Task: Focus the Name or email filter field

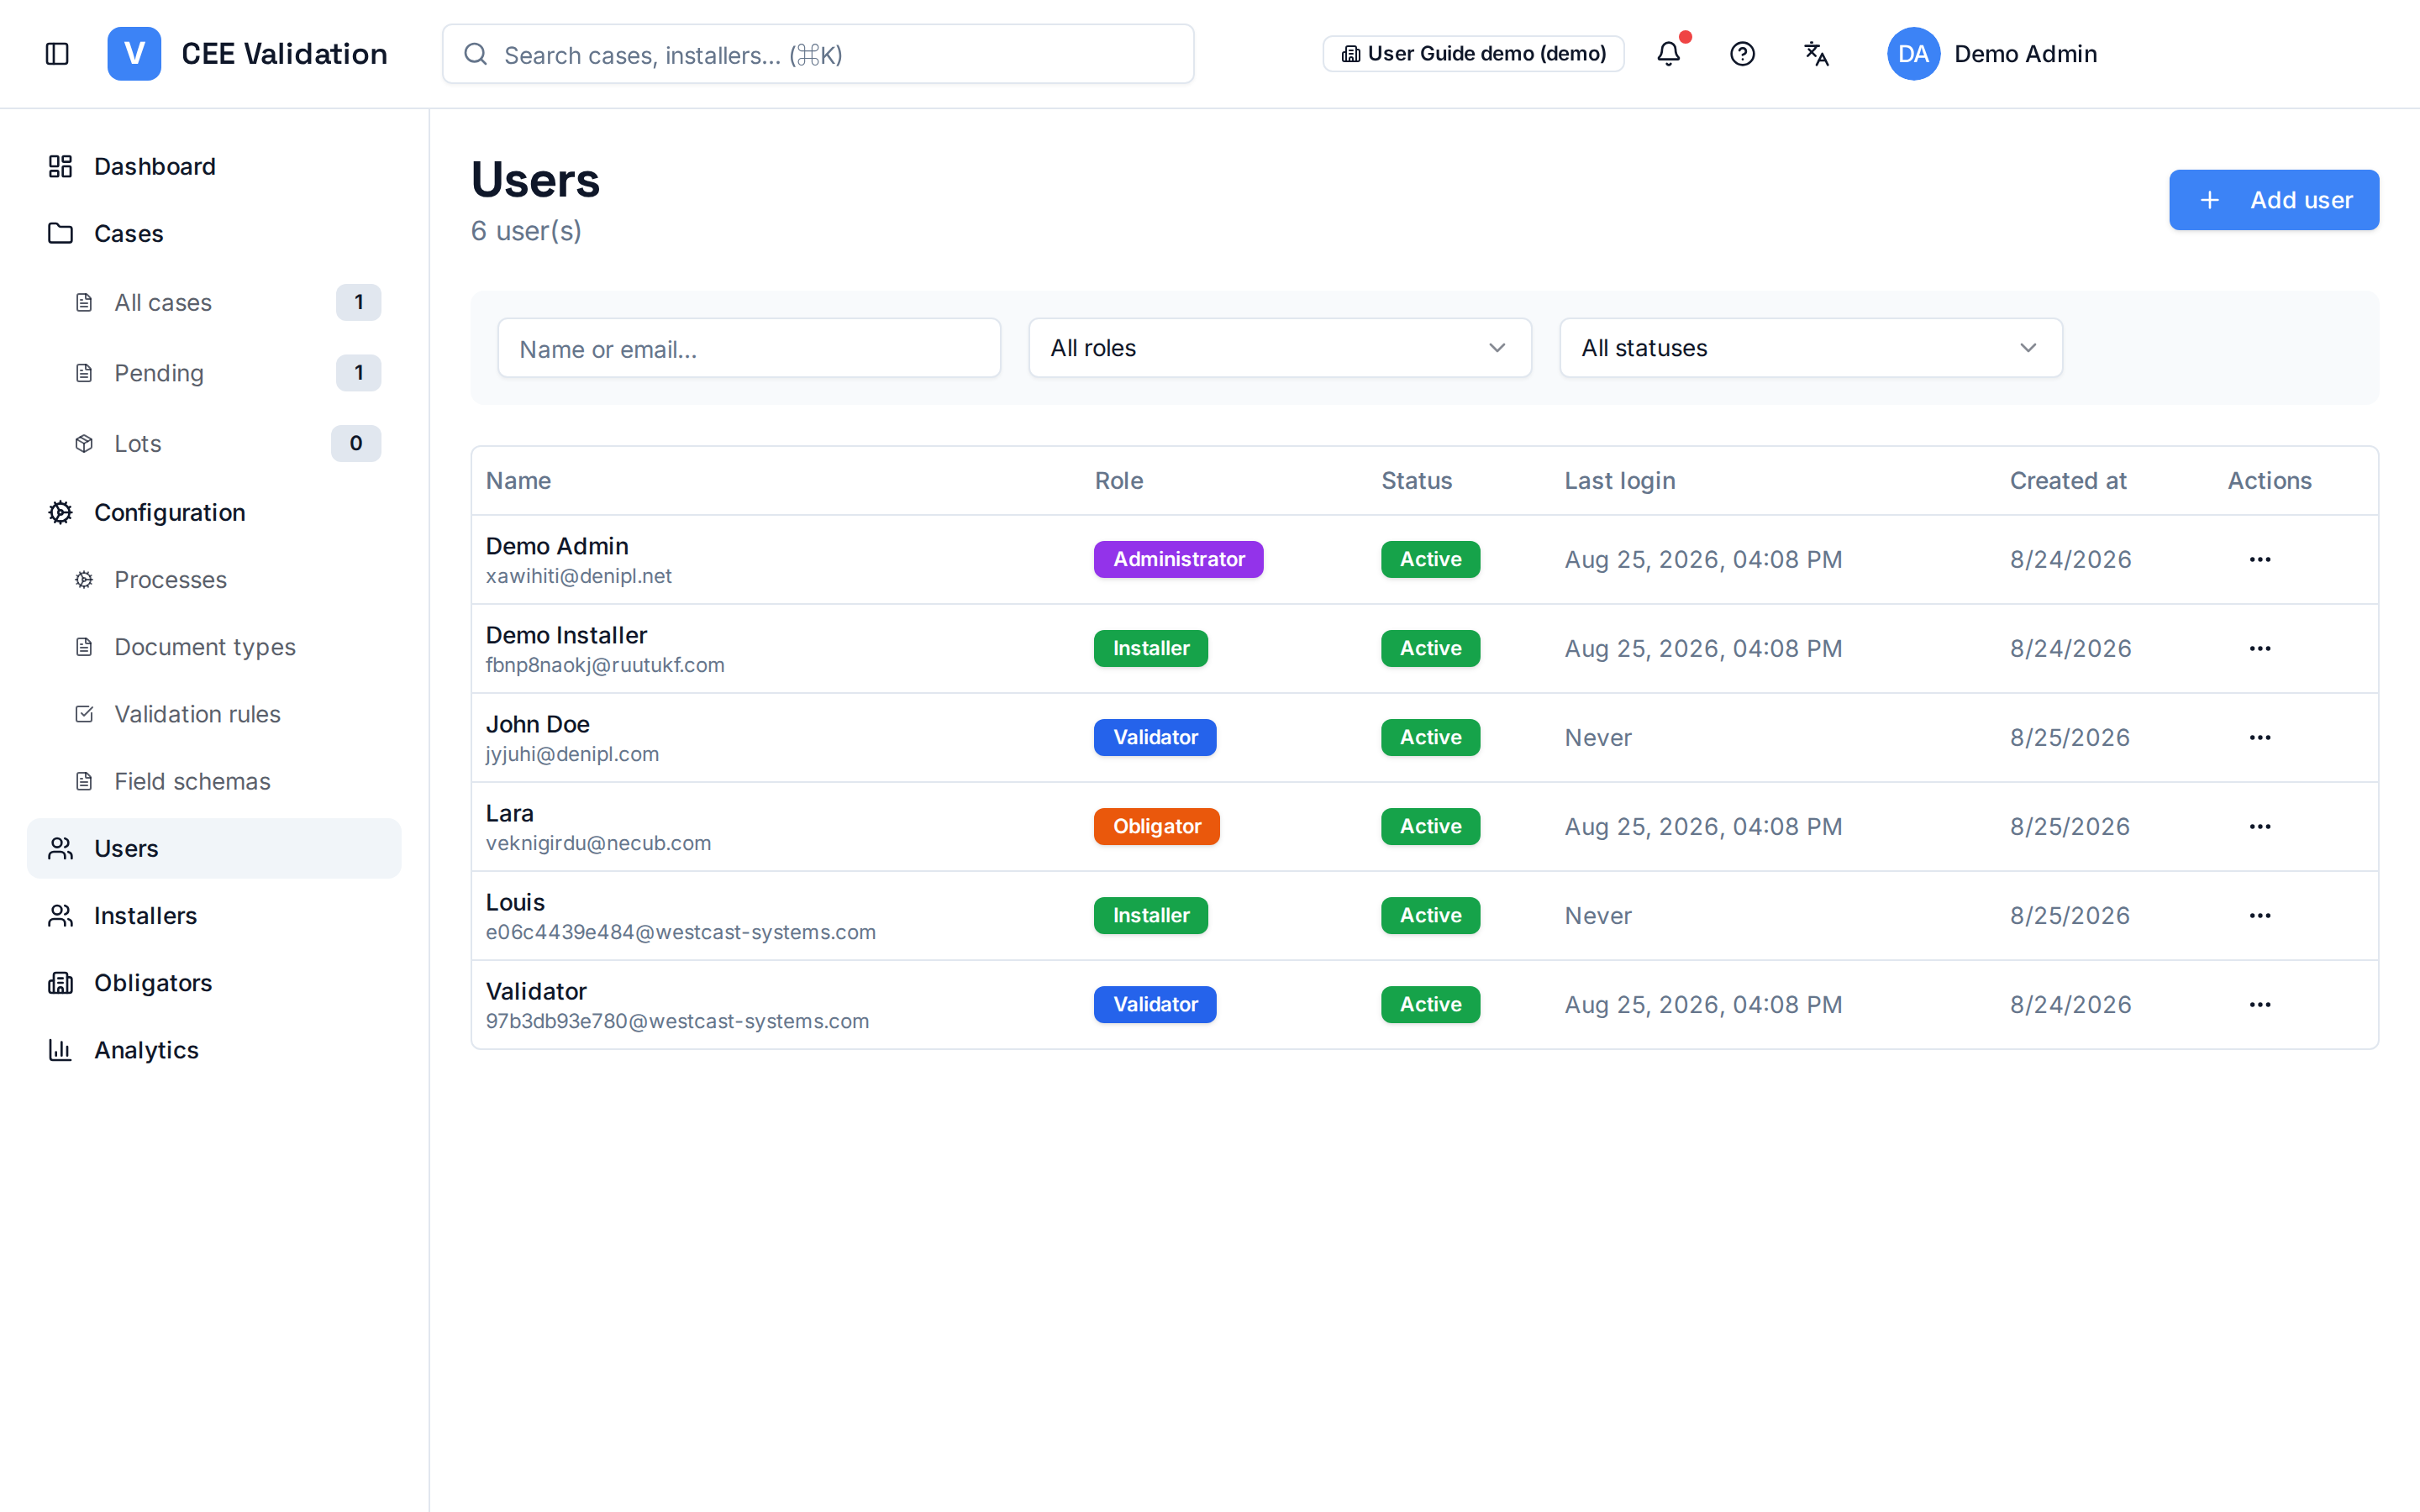Action: [749, 348]
